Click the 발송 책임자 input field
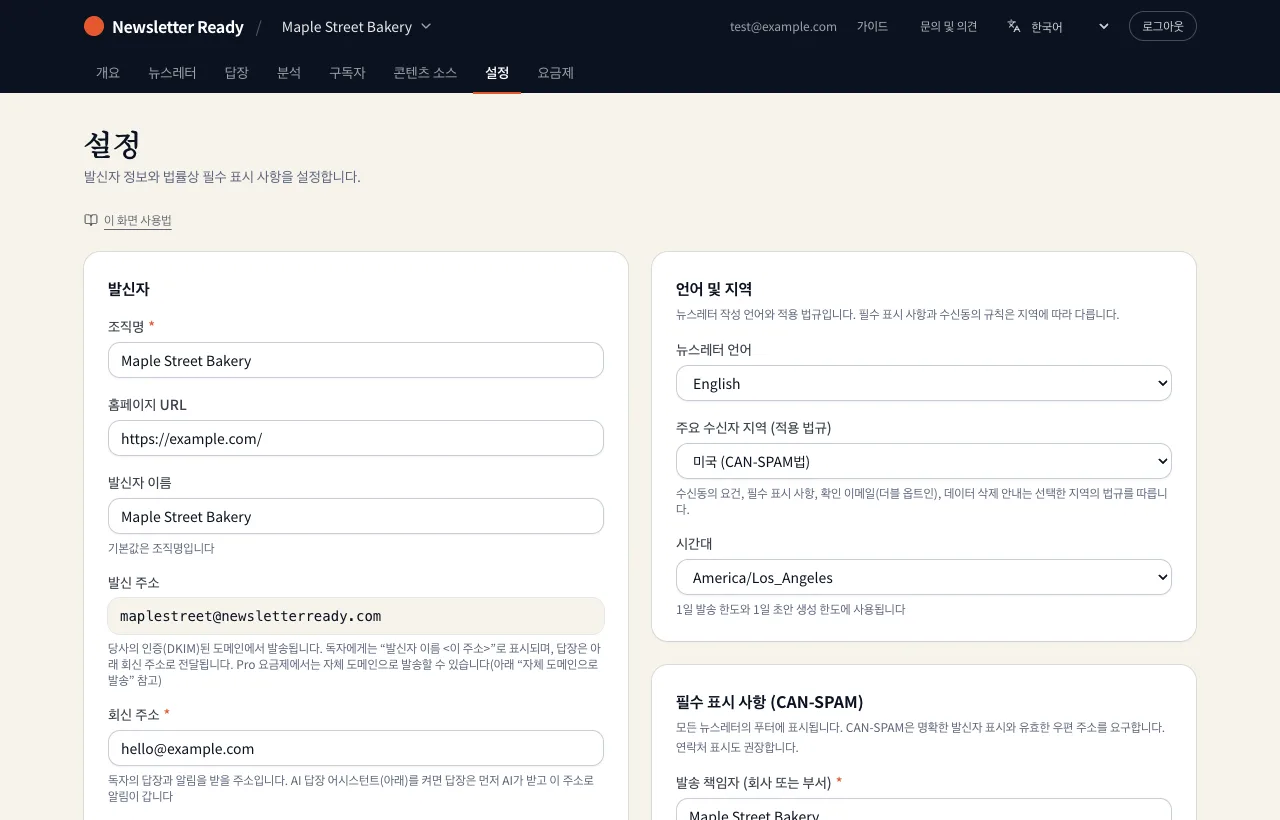Screen dimensions: 1280x820 [924, 809]
